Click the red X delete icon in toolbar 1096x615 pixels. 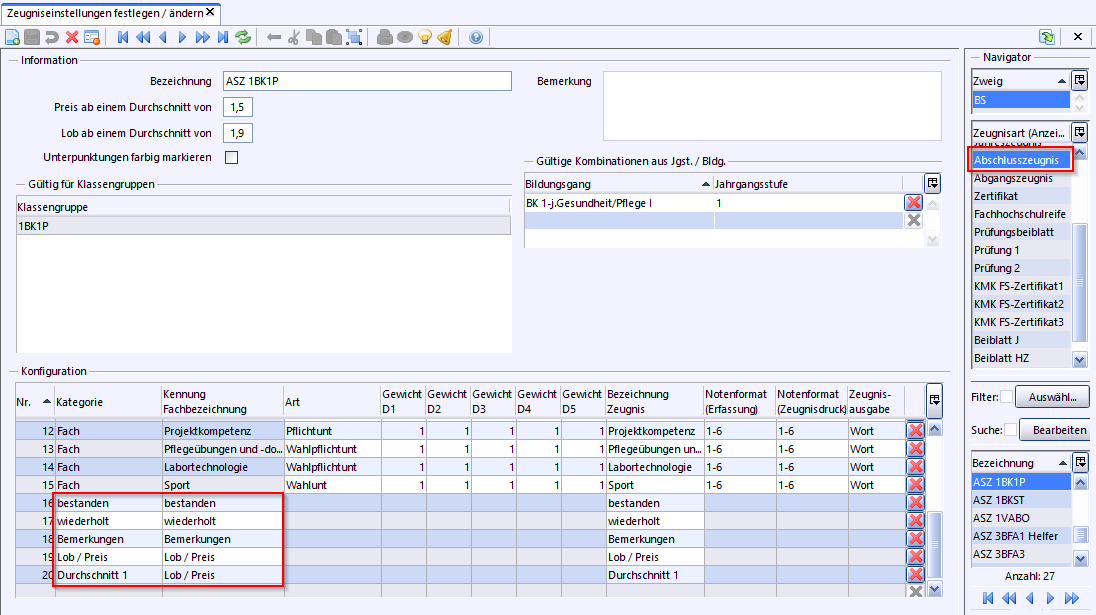72,37
